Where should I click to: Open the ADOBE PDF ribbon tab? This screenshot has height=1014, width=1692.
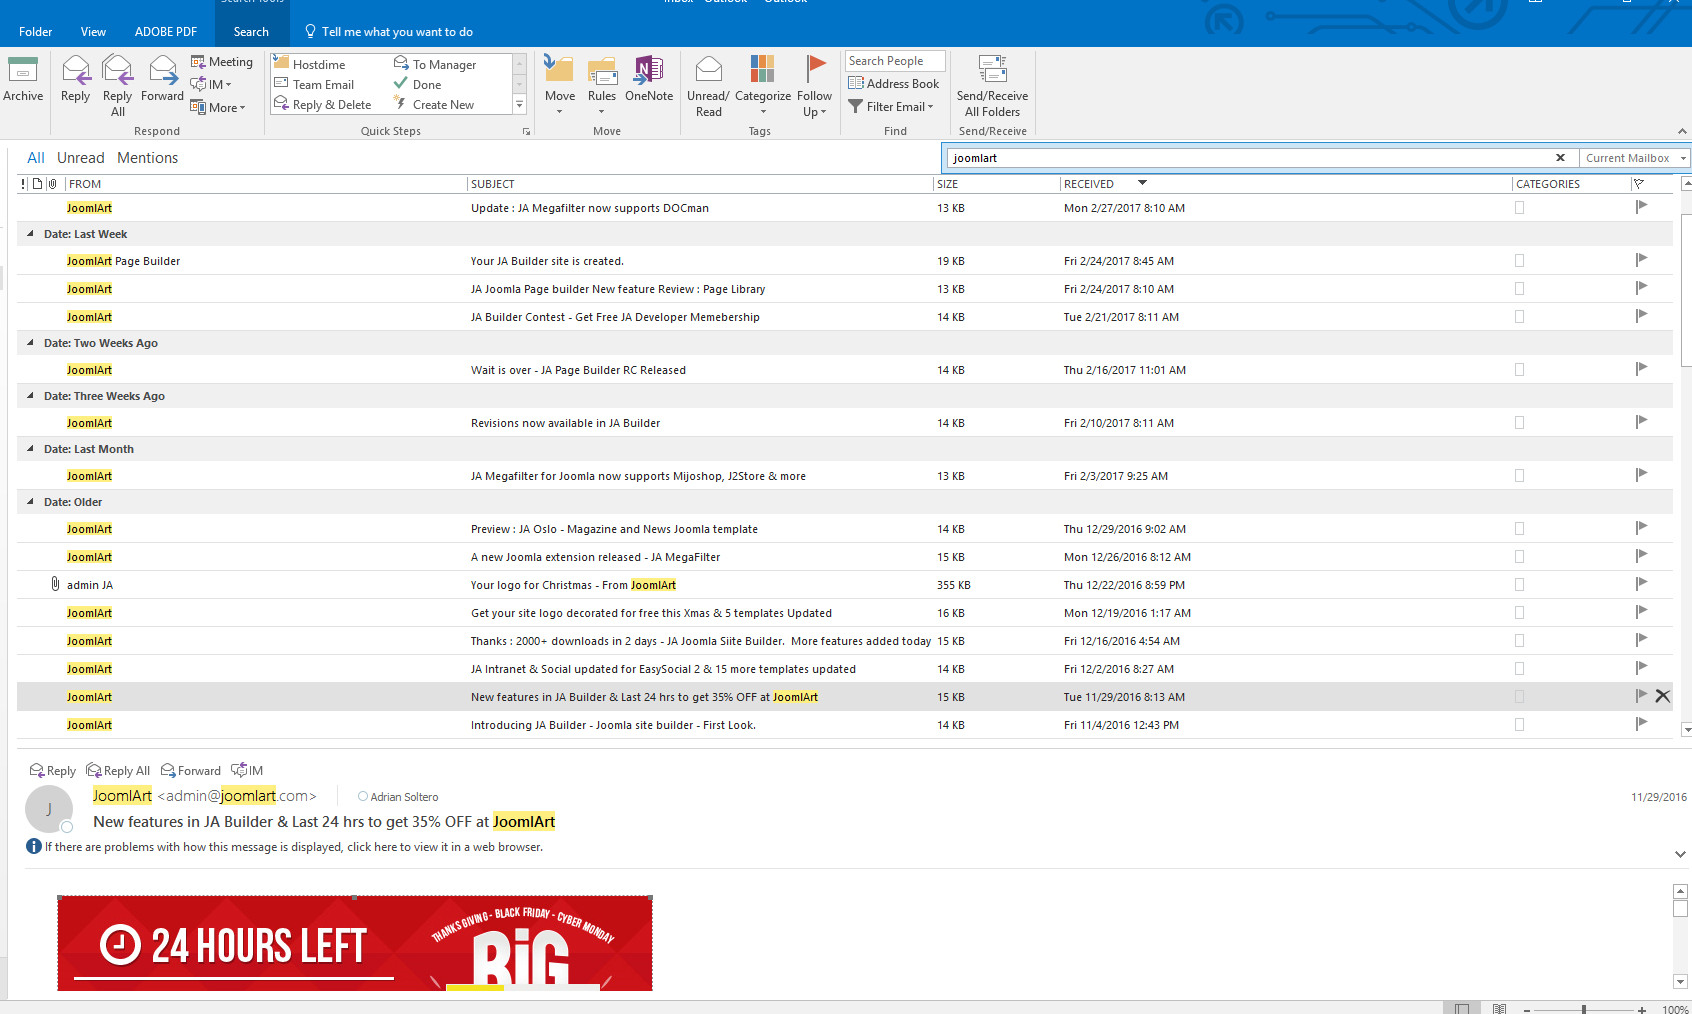[166, 32]
